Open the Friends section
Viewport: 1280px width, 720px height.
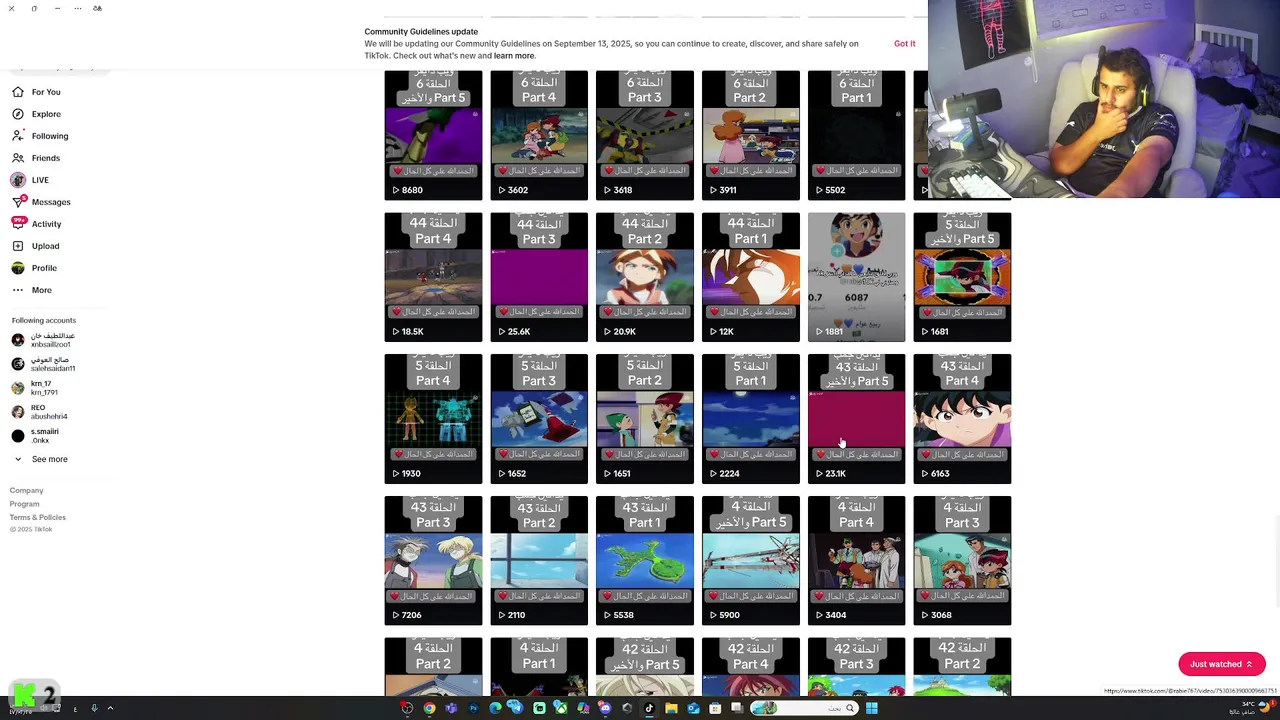click(x=36, y=158)
